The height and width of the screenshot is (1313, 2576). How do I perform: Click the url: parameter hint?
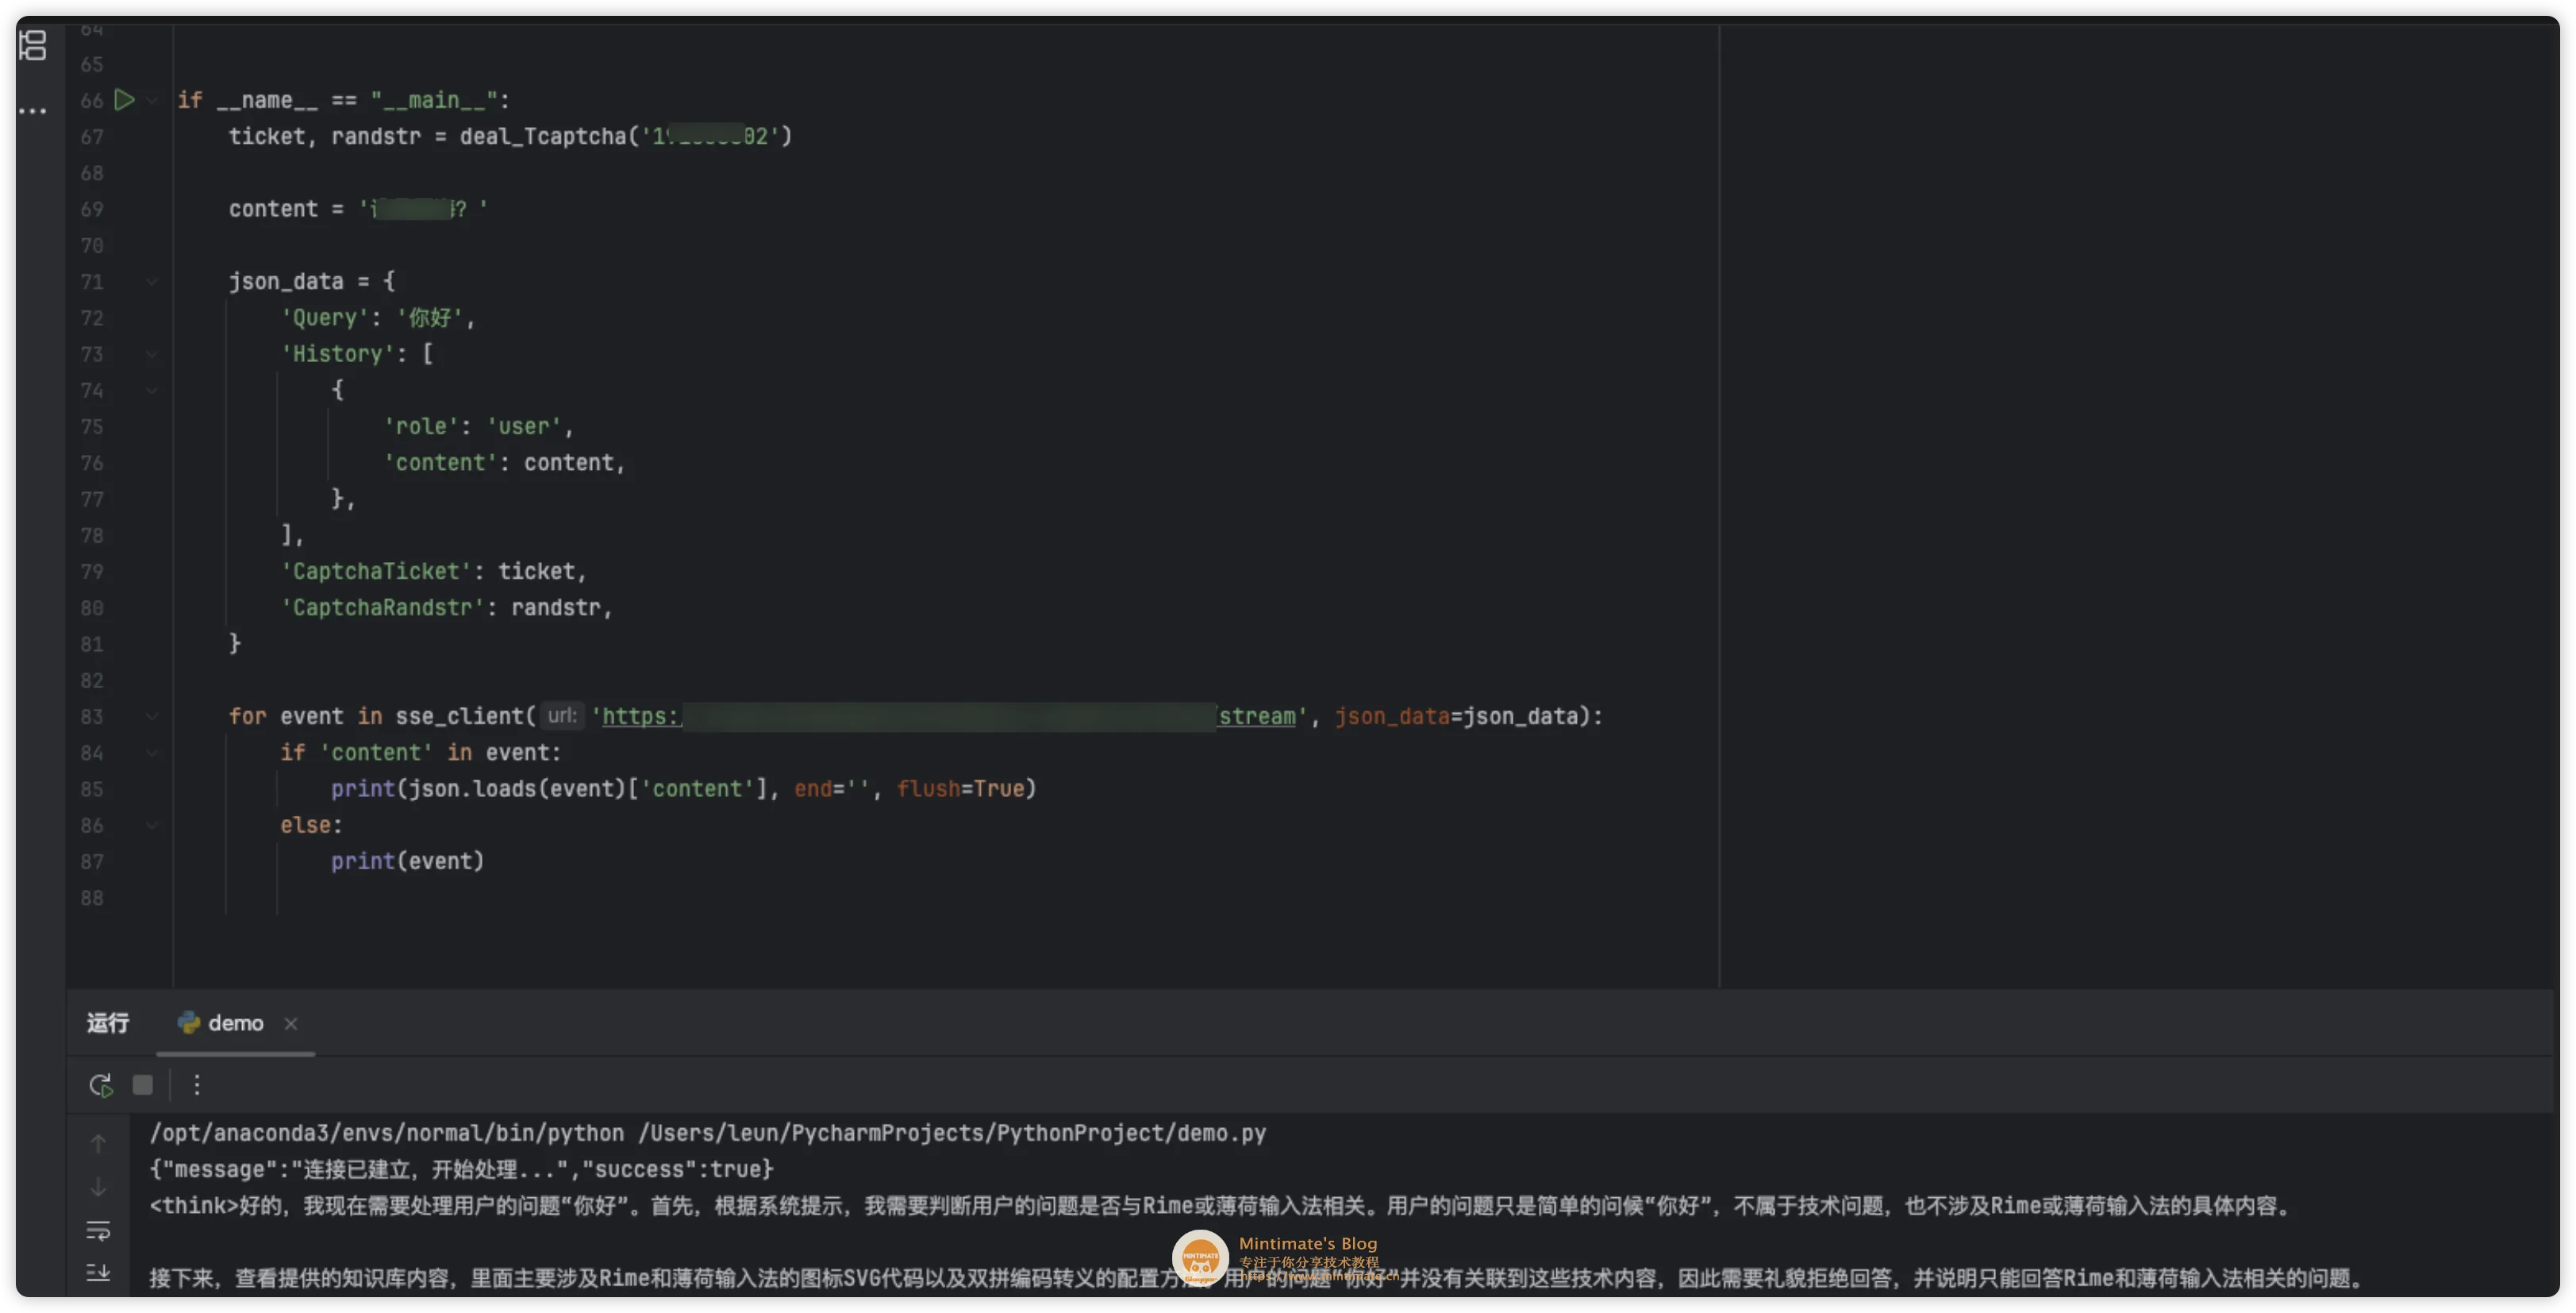tap(562, 716)
